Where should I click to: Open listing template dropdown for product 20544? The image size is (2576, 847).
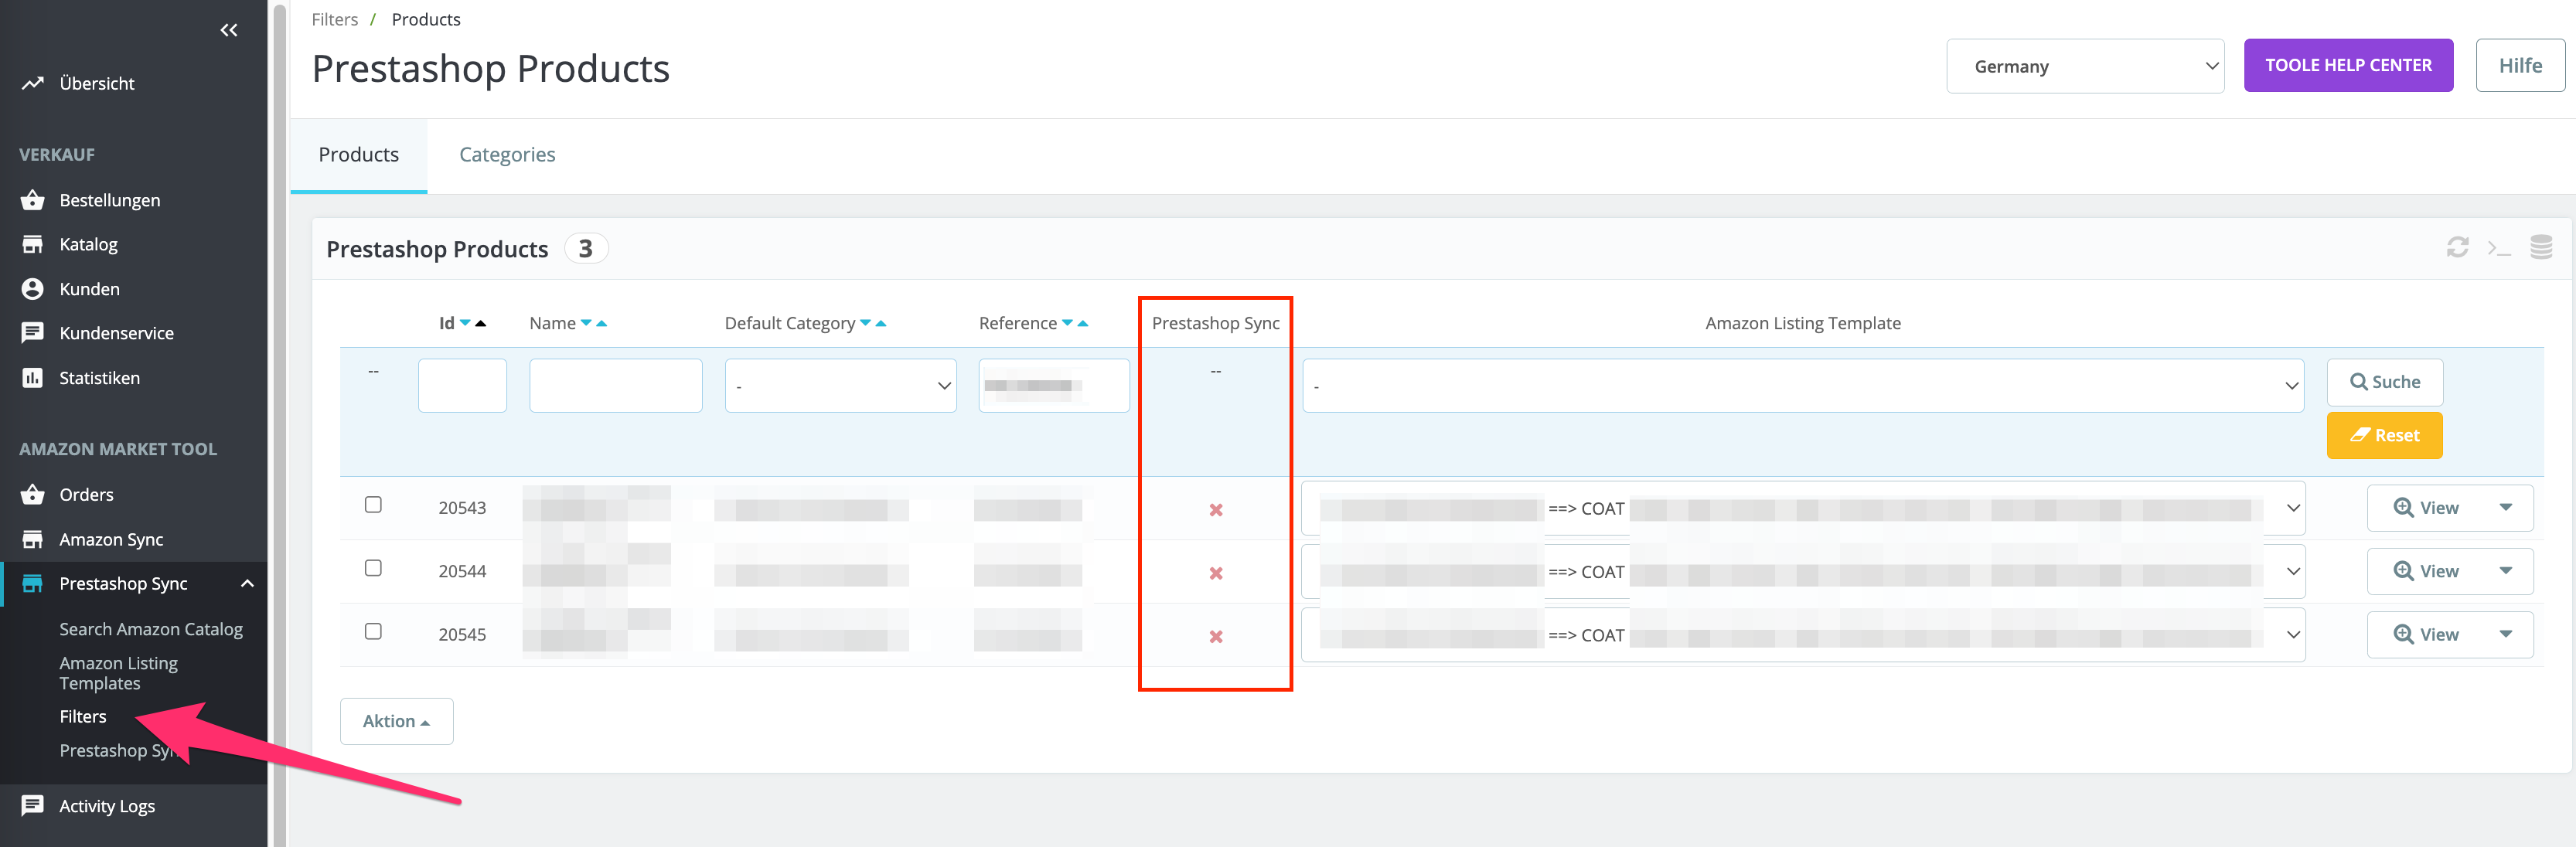1802,571
